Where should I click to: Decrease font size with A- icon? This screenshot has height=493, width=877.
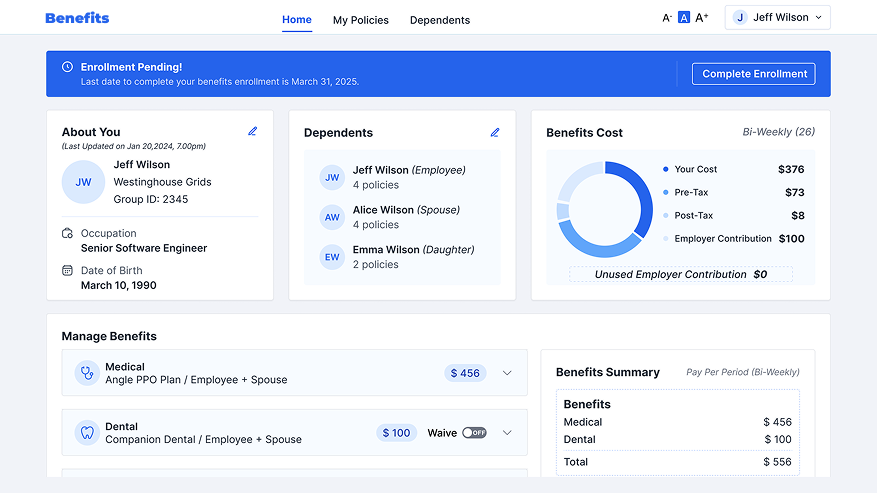[667, 18]
